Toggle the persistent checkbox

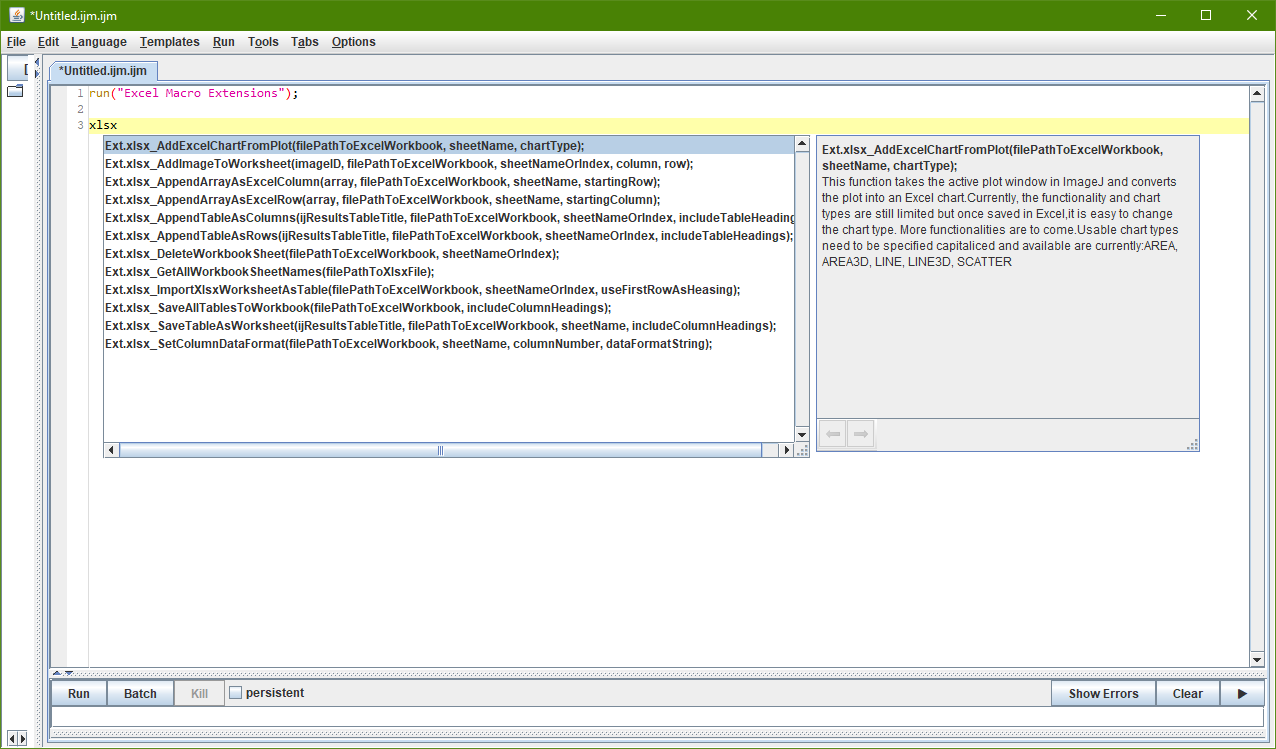point(236,692)
